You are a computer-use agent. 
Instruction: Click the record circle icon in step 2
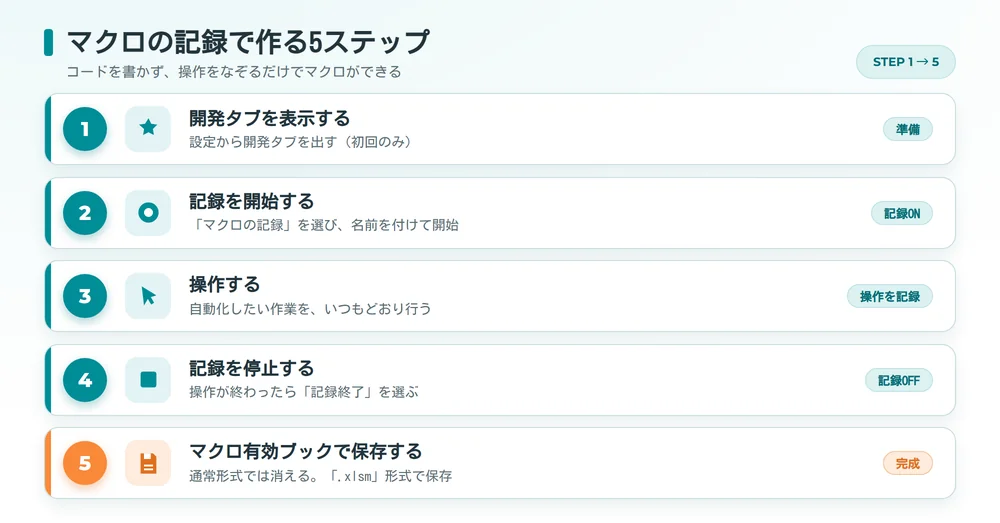[148, 213]
